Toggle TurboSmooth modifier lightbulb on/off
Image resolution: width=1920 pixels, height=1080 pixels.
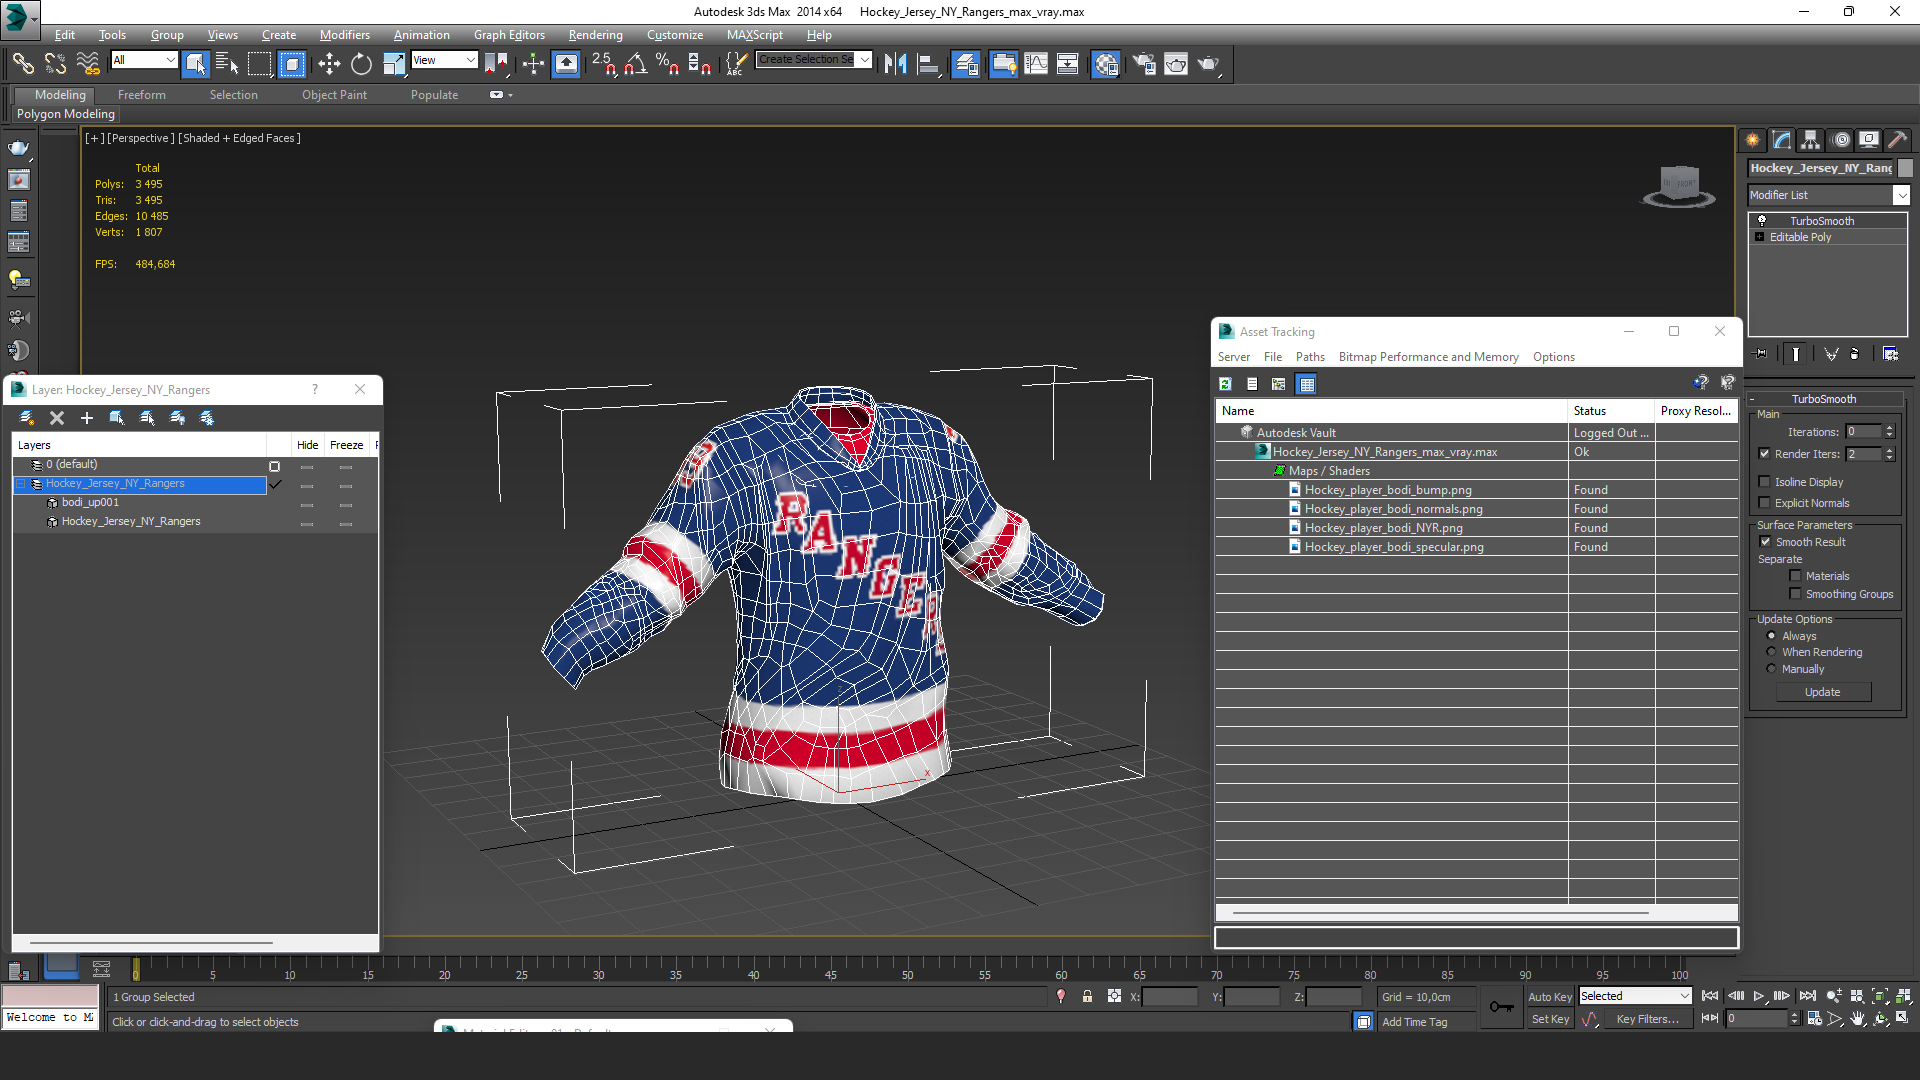[x=1762, y=221]
